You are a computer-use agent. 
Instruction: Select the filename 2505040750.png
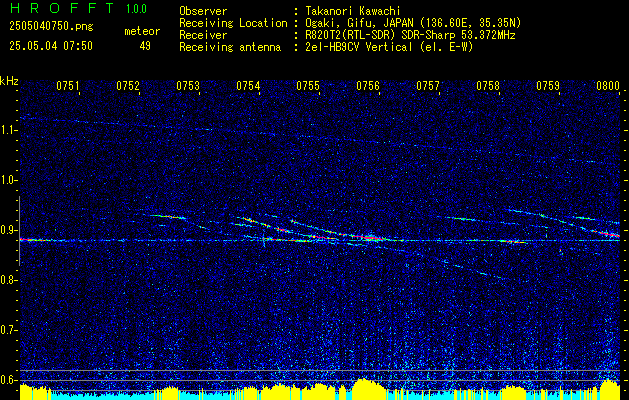[51, 27]
